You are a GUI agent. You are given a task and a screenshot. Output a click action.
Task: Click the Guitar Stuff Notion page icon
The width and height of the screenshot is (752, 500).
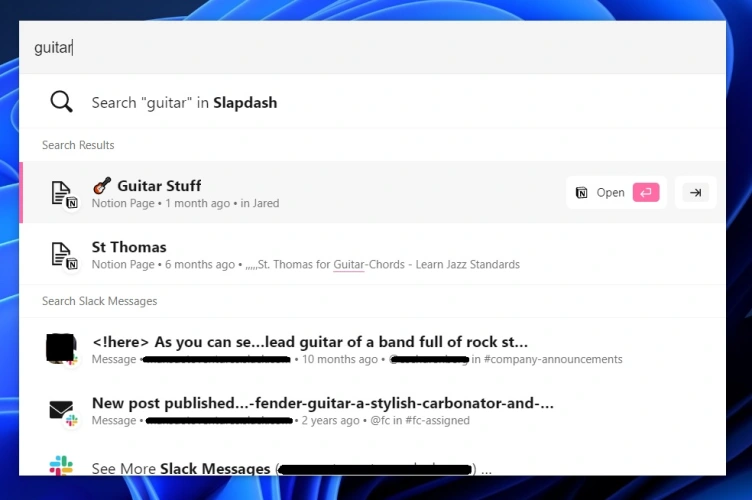64,193
